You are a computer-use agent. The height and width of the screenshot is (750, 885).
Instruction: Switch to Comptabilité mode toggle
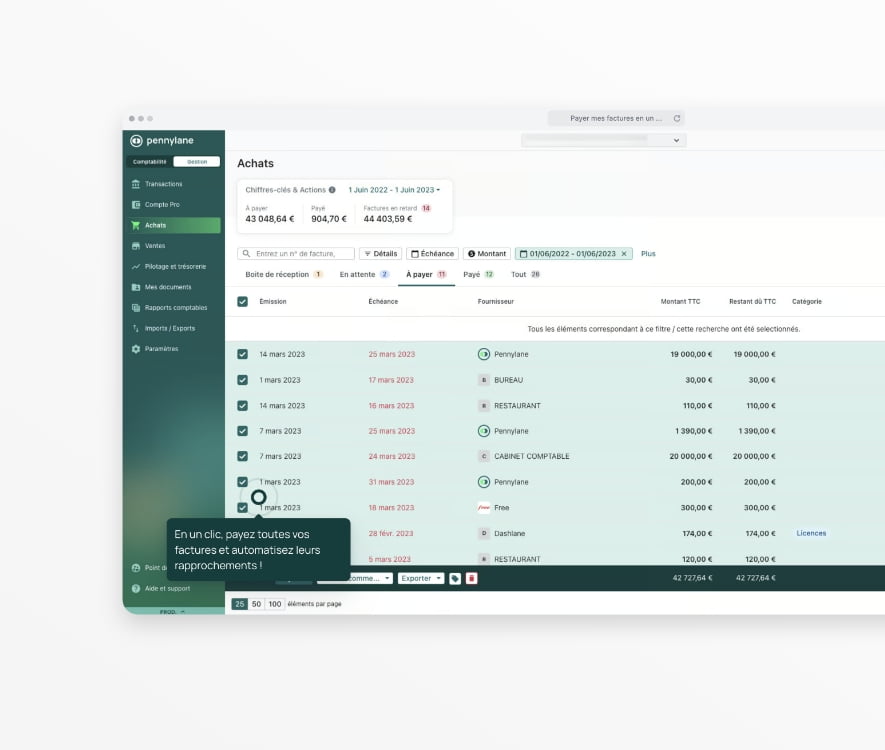tap(150, 162)
